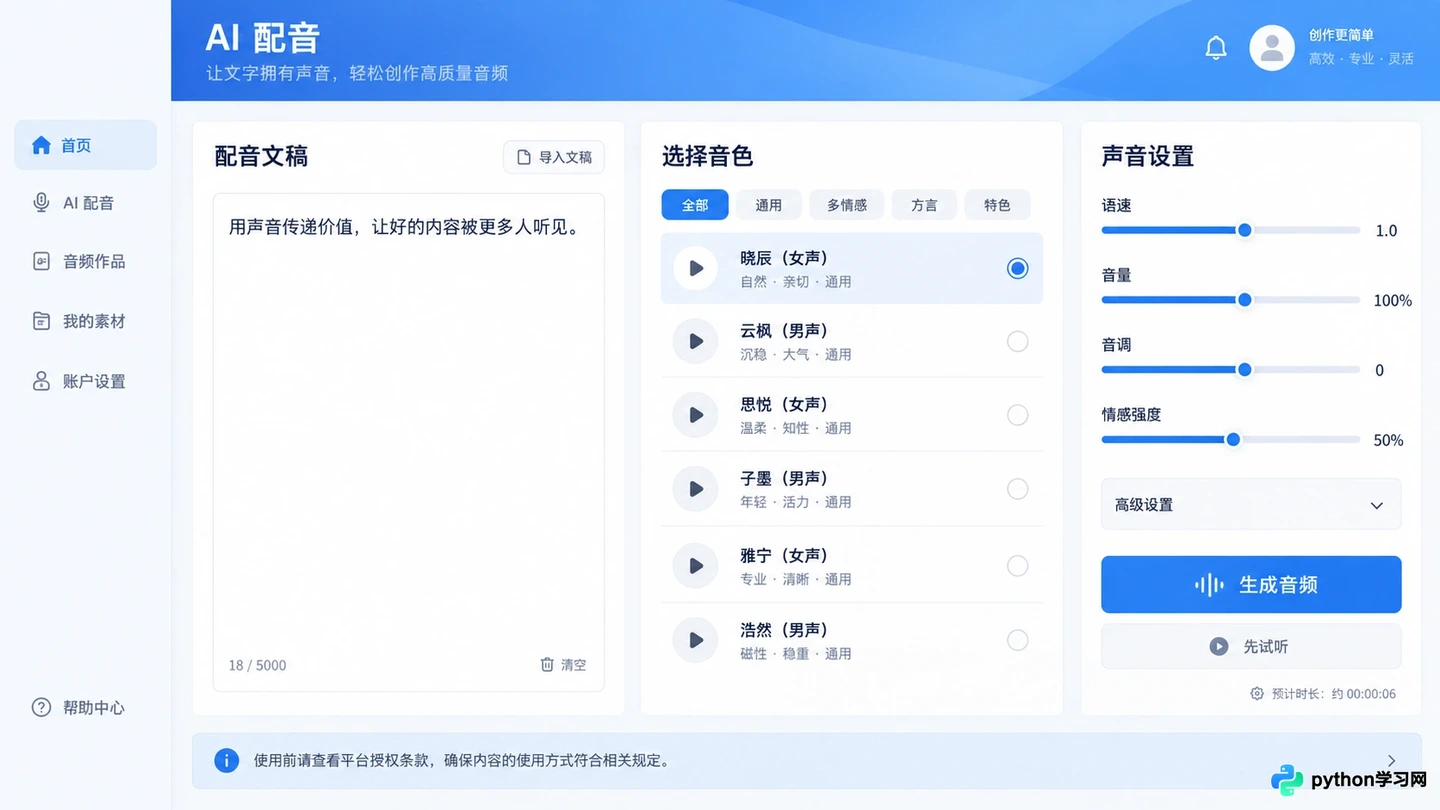Select the 晓辰（女声）radio button
This screenshot has width=1440, height=810.
pos(1017,268)
